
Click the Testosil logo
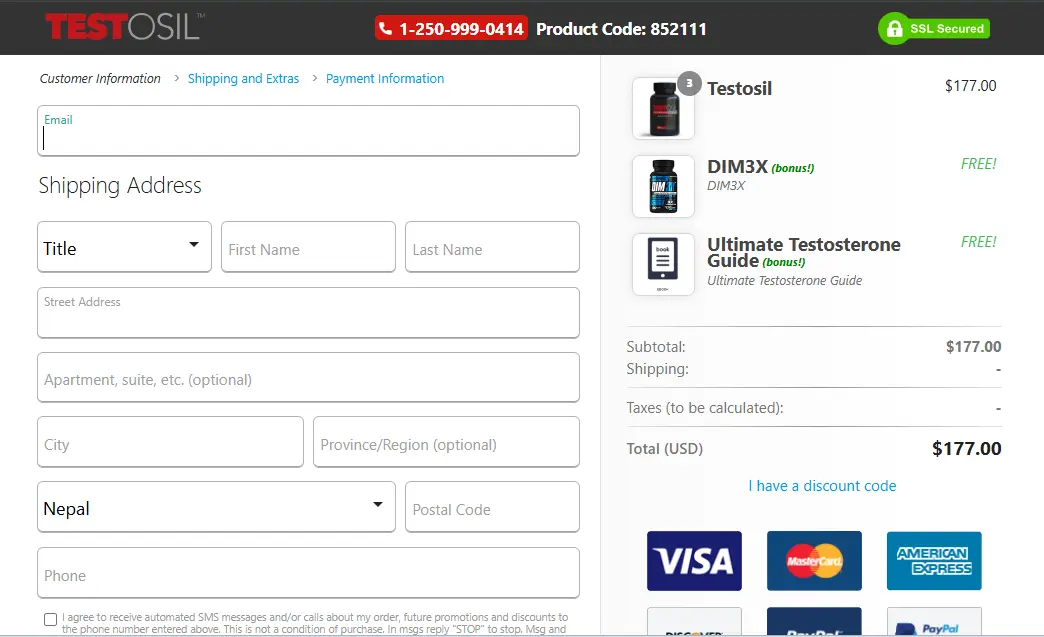tap(123, 27)
